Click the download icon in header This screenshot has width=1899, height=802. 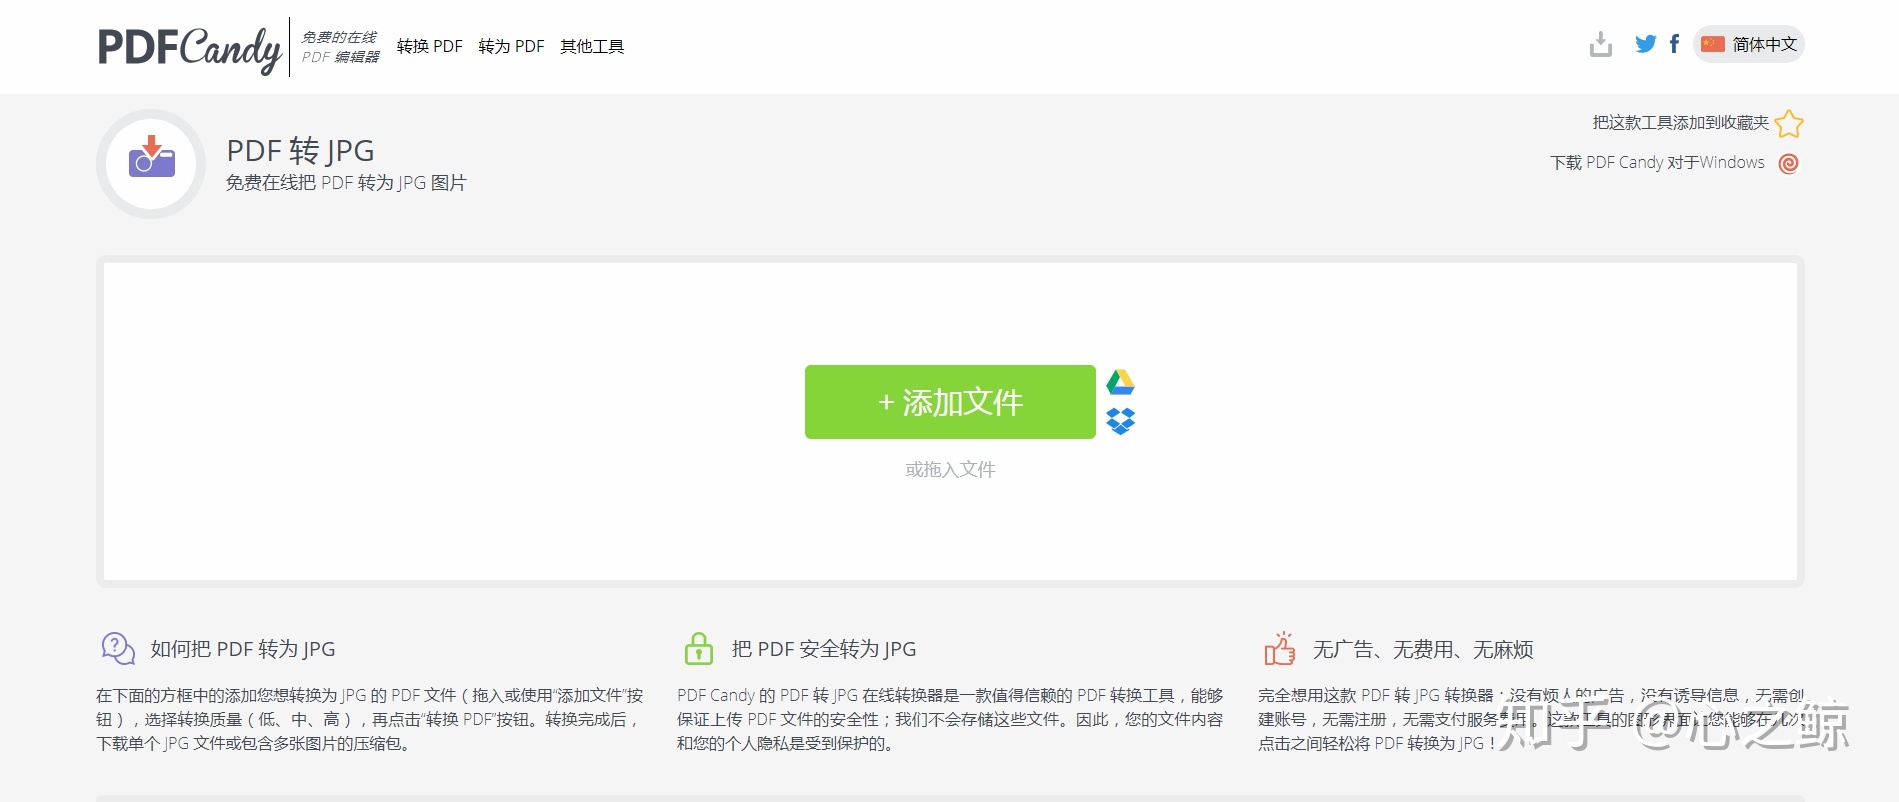pos(1601,44)
